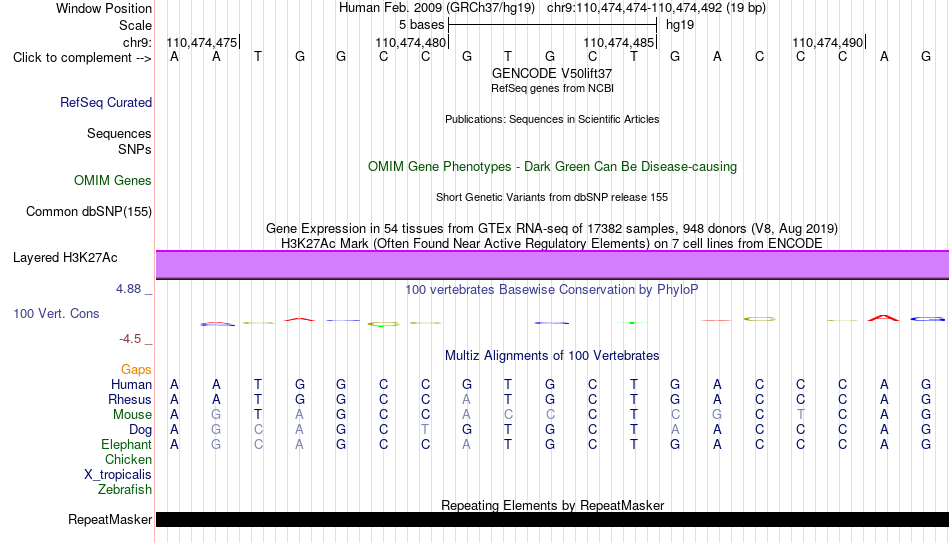Select the Elephant alignment row label

[126, 445]
